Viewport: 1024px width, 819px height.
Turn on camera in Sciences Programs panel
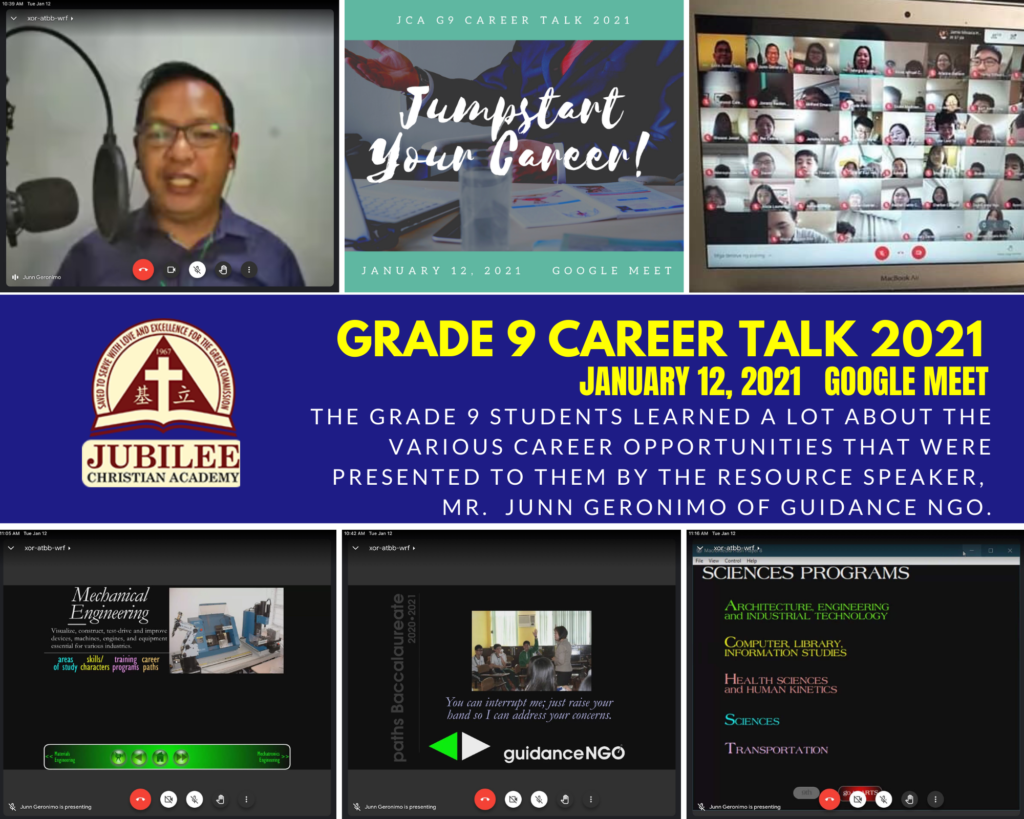click(x=857, y=799)
